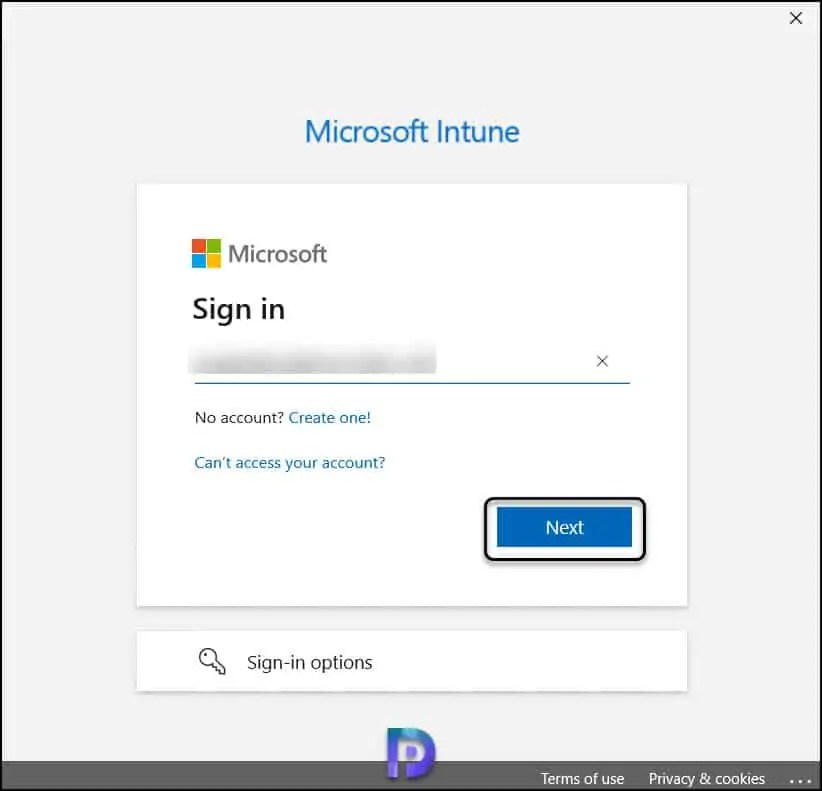
Task: Clear the email field using the X icon
Action: [x=603, y=361]
